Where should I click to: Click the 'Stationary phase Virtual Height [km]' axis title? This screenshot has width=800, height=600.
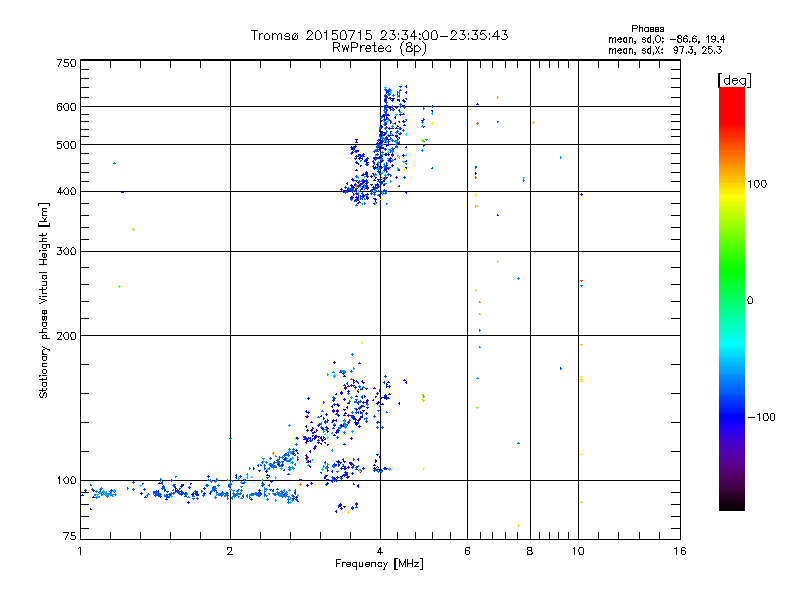44,301
